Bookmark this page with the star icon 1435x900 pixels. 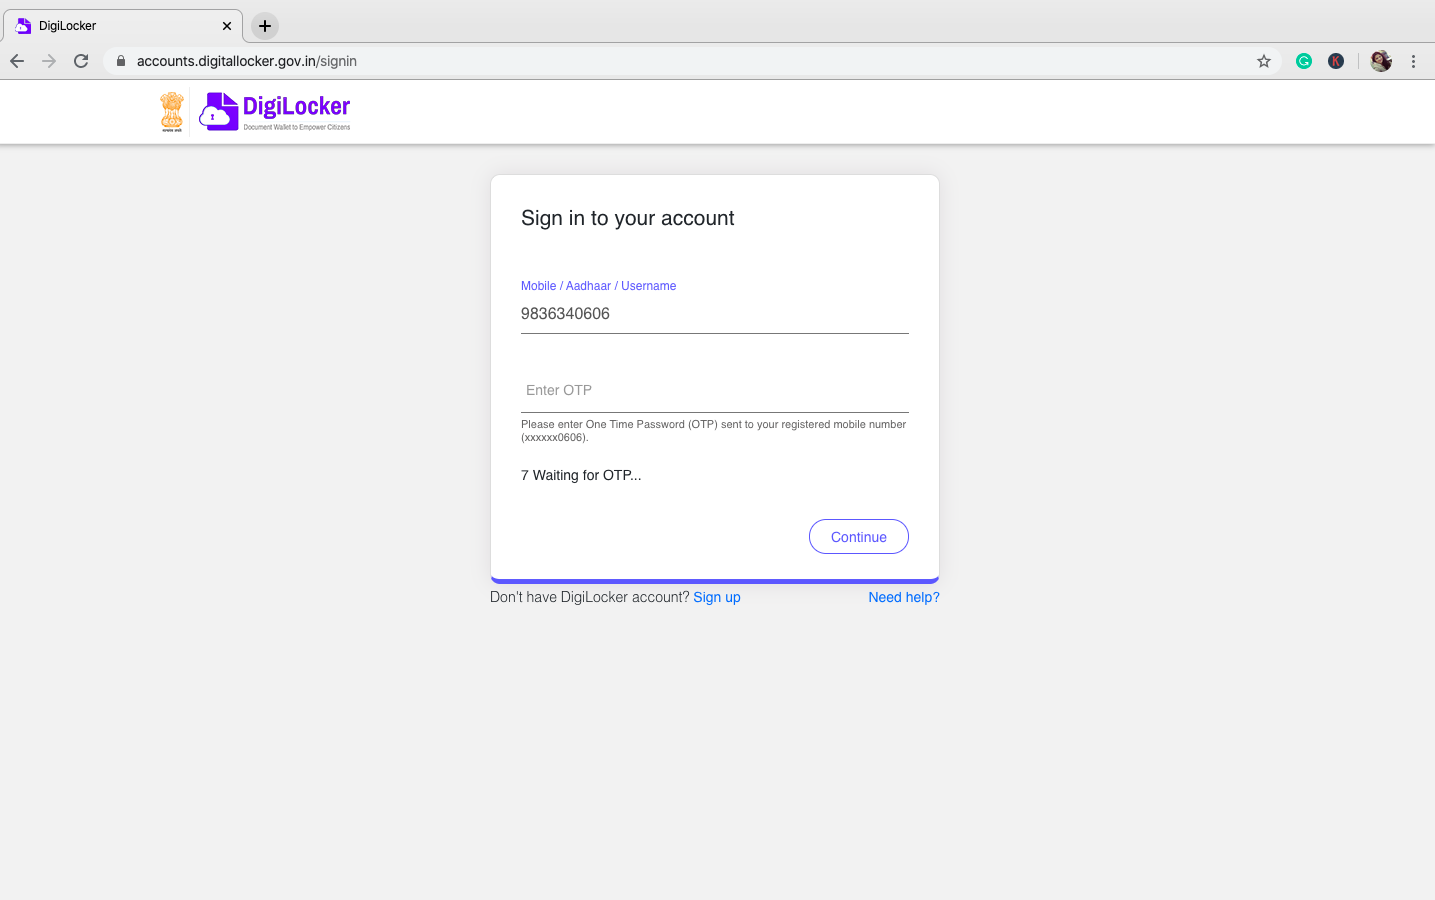click(1264, 61)
